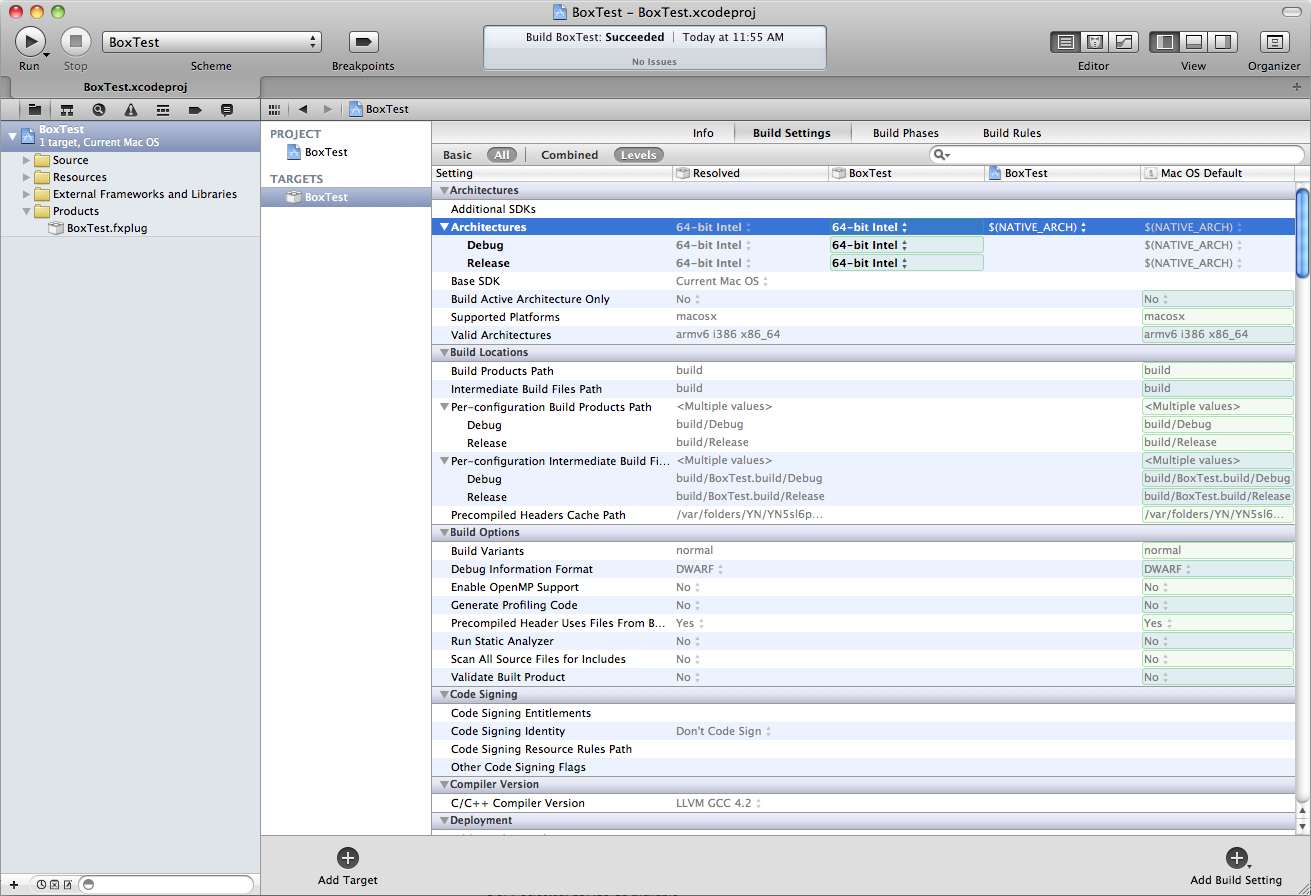
Task: Toggle the Breakpoints button
Action: coord(363,42)
